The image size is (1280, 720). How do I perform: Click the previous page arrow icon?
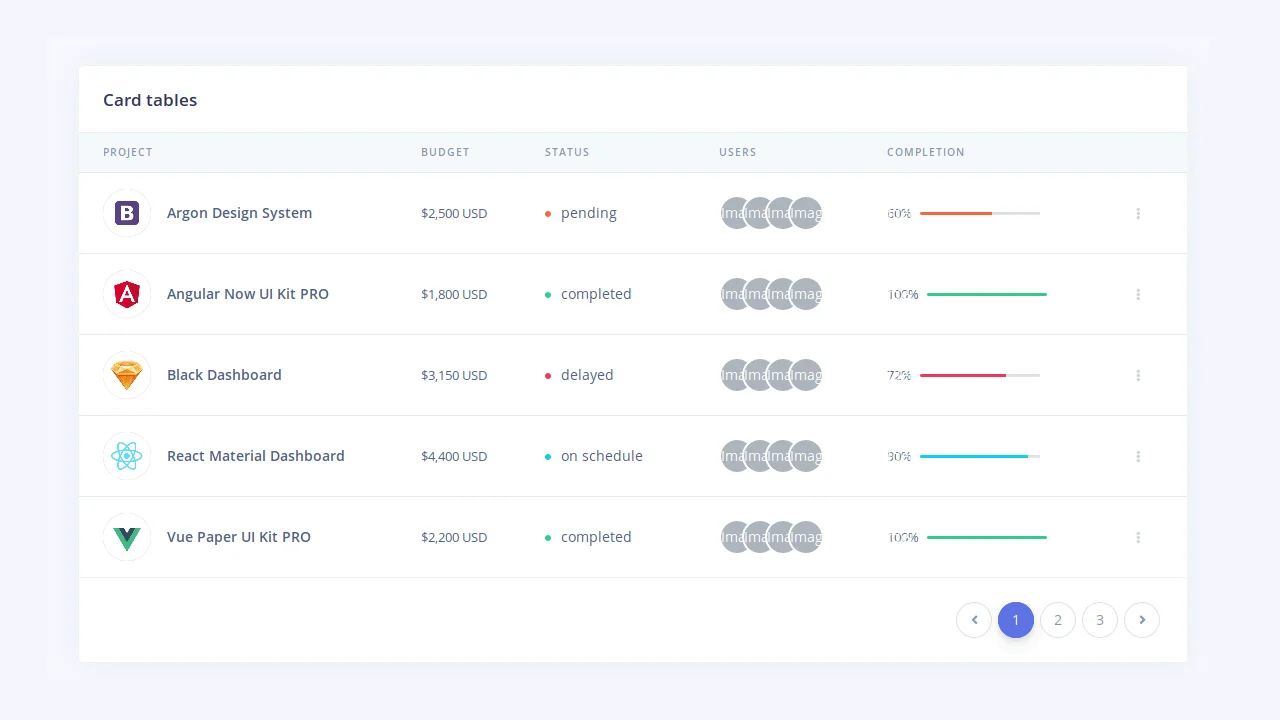[x=974, y=620]
